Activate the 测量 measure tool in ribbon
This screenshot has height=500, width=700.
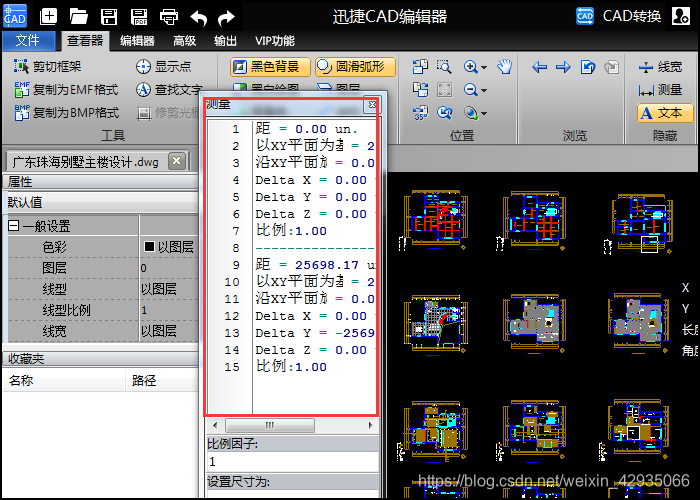(x=660, y=90)
